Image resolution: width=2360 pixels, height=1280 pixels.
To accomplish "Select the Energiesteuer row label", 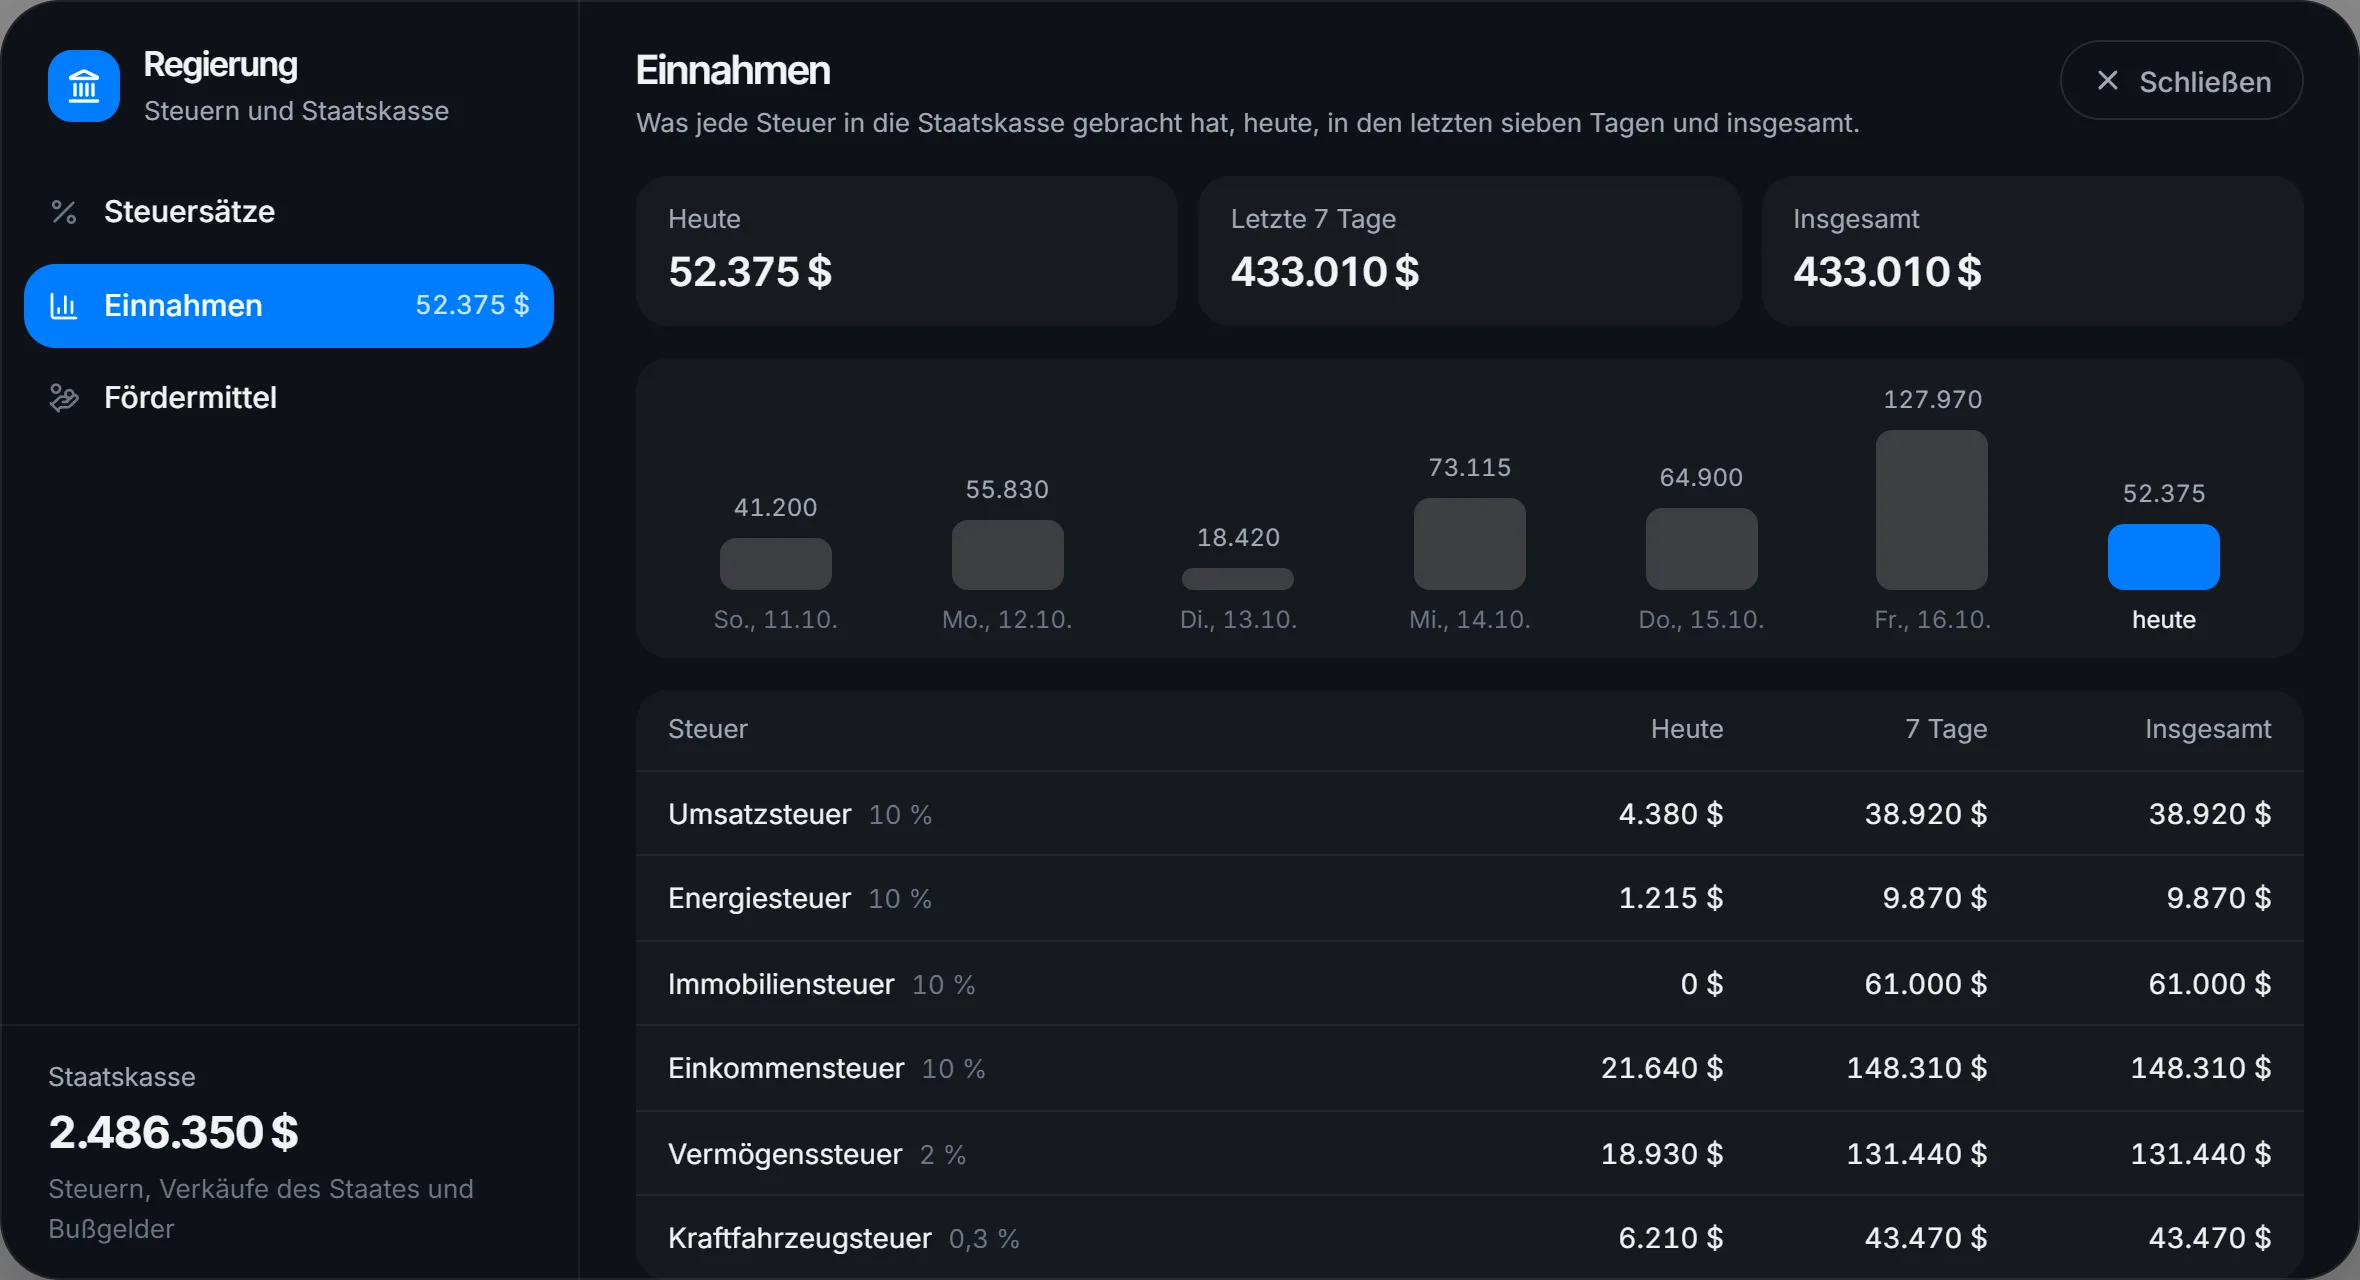I will [760, 898].
